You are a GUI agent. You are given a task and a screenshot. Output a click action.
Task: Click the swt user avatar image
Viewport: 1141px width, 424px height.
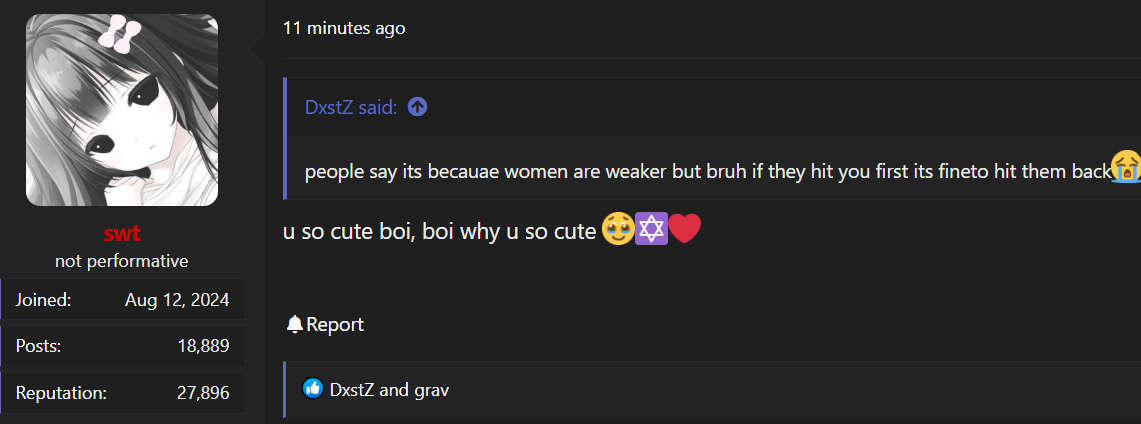(122, 110)
